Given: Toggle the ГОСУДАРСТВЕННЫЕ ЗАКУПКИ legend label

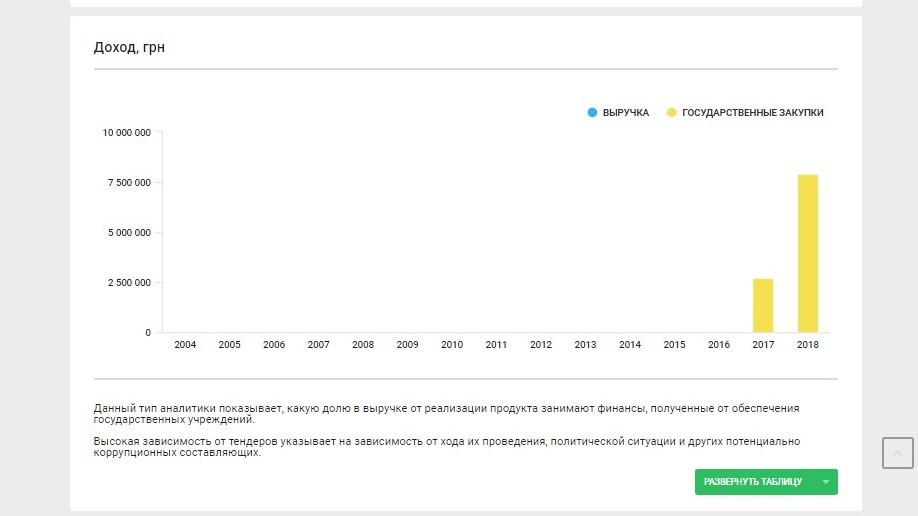Looking at the screenshot, I should (753, 113).
